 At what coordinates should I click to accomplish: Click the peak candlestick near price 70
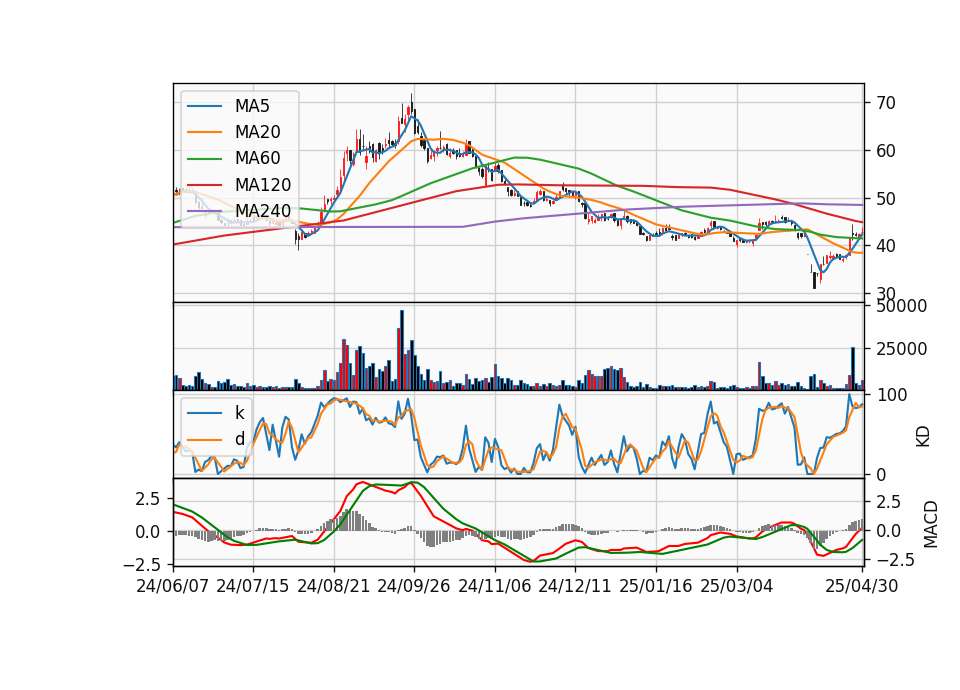(411, 105)
